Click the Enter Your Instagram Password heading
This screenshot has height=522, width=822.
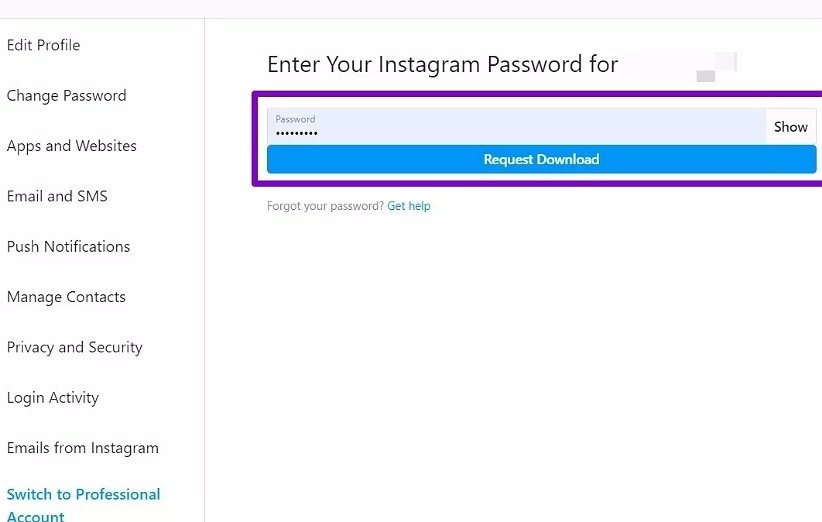[440, 65]
